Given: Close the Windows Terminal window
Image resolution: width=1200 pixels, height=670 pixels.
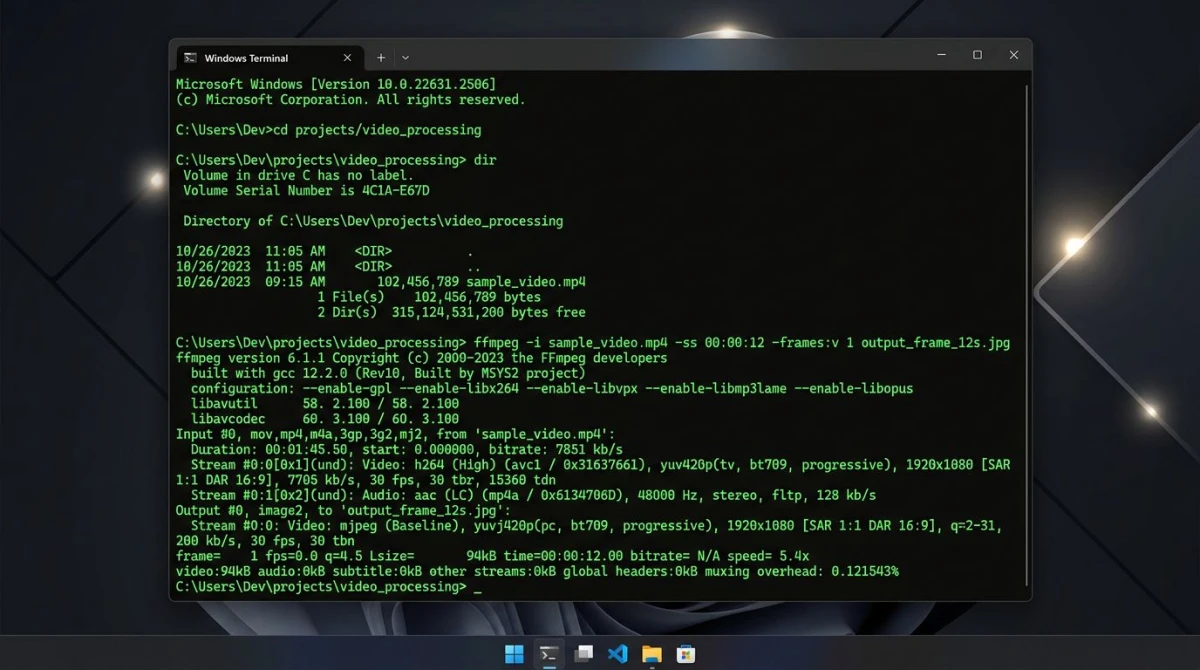Looking at the screenshot, I should (1013, 55).
